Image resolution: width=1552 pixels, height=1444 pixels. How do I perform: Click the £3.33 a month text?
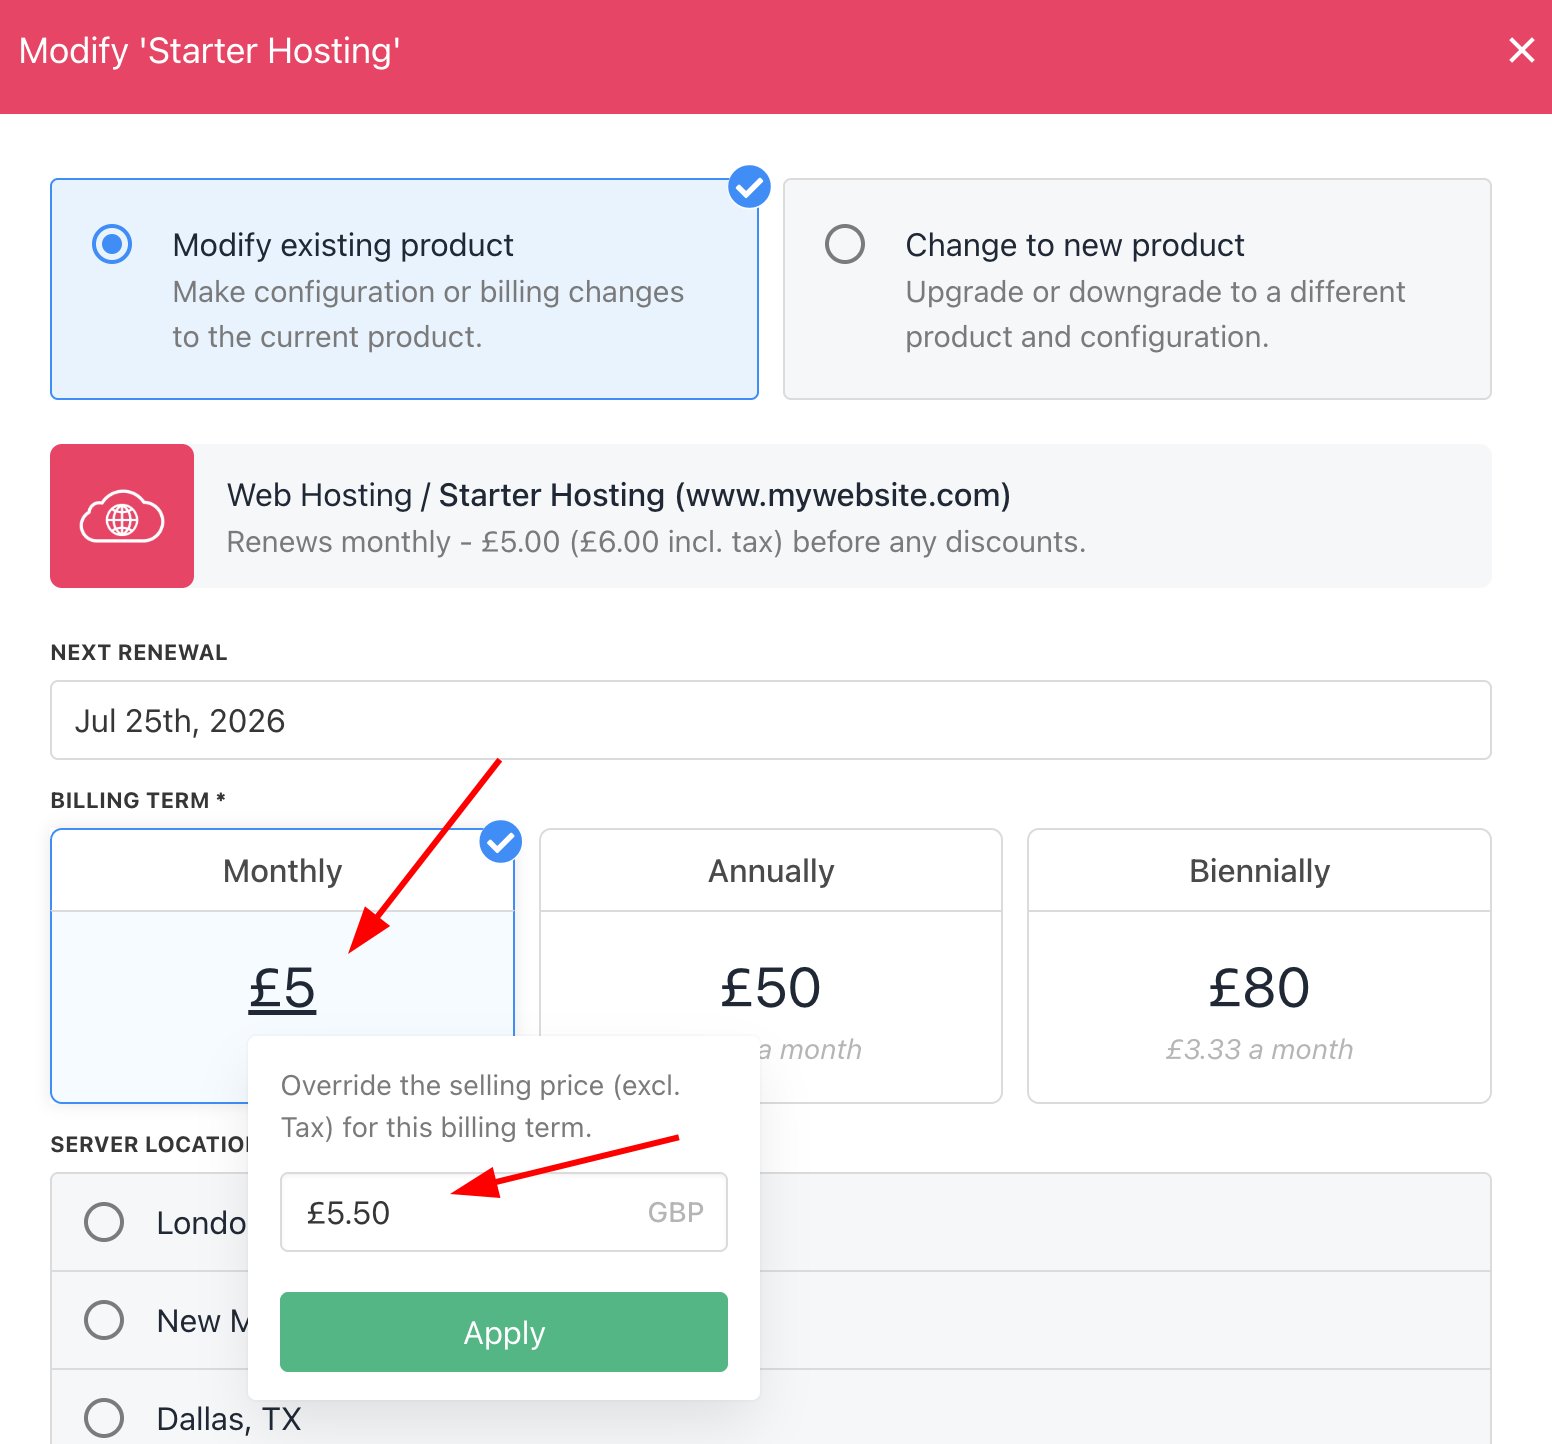[1259, 1049]
